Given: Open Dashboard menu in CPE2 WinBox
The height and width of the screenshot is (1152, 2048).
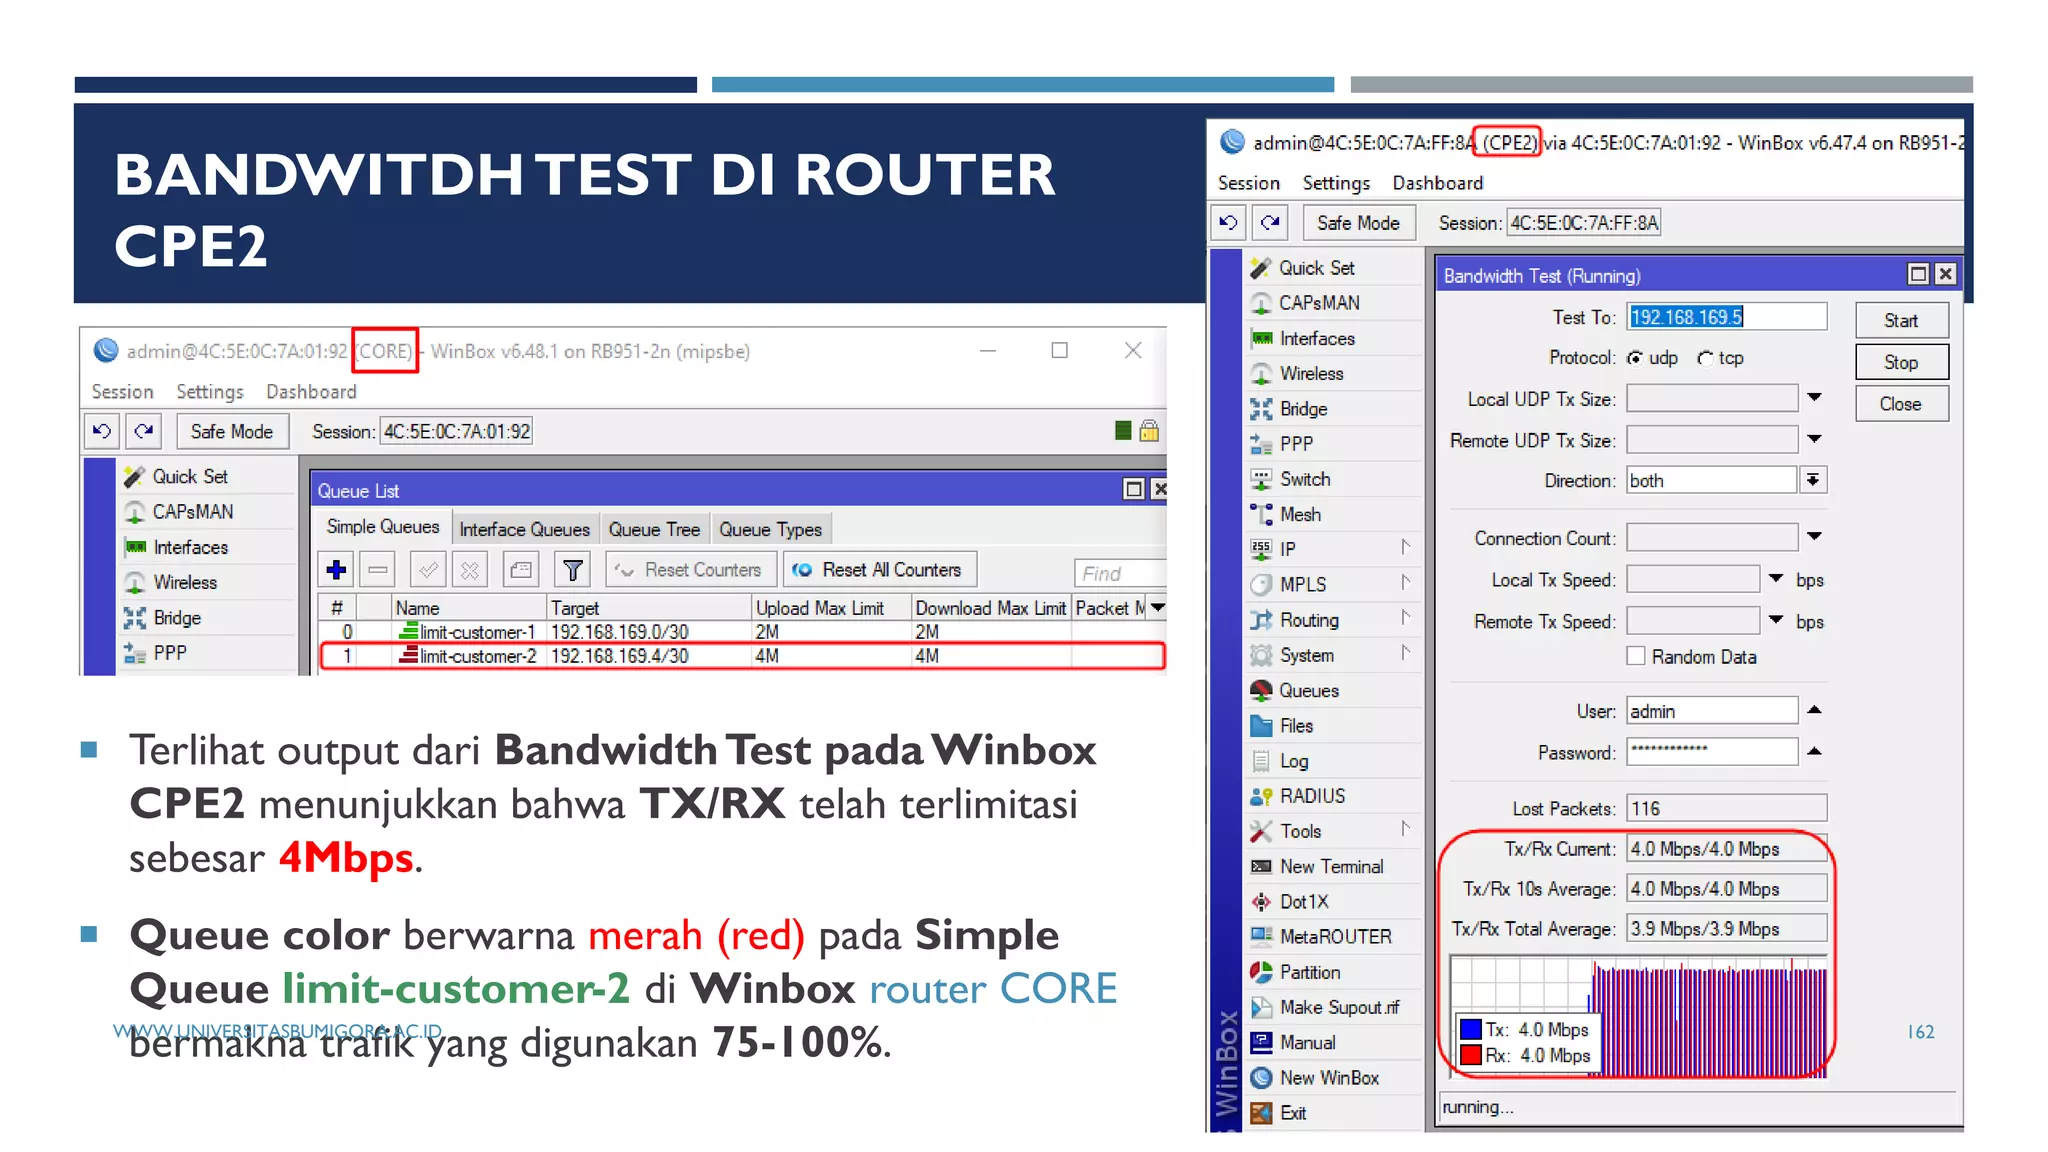Looking at the screenshot, I should click(x=1437, y=183).
